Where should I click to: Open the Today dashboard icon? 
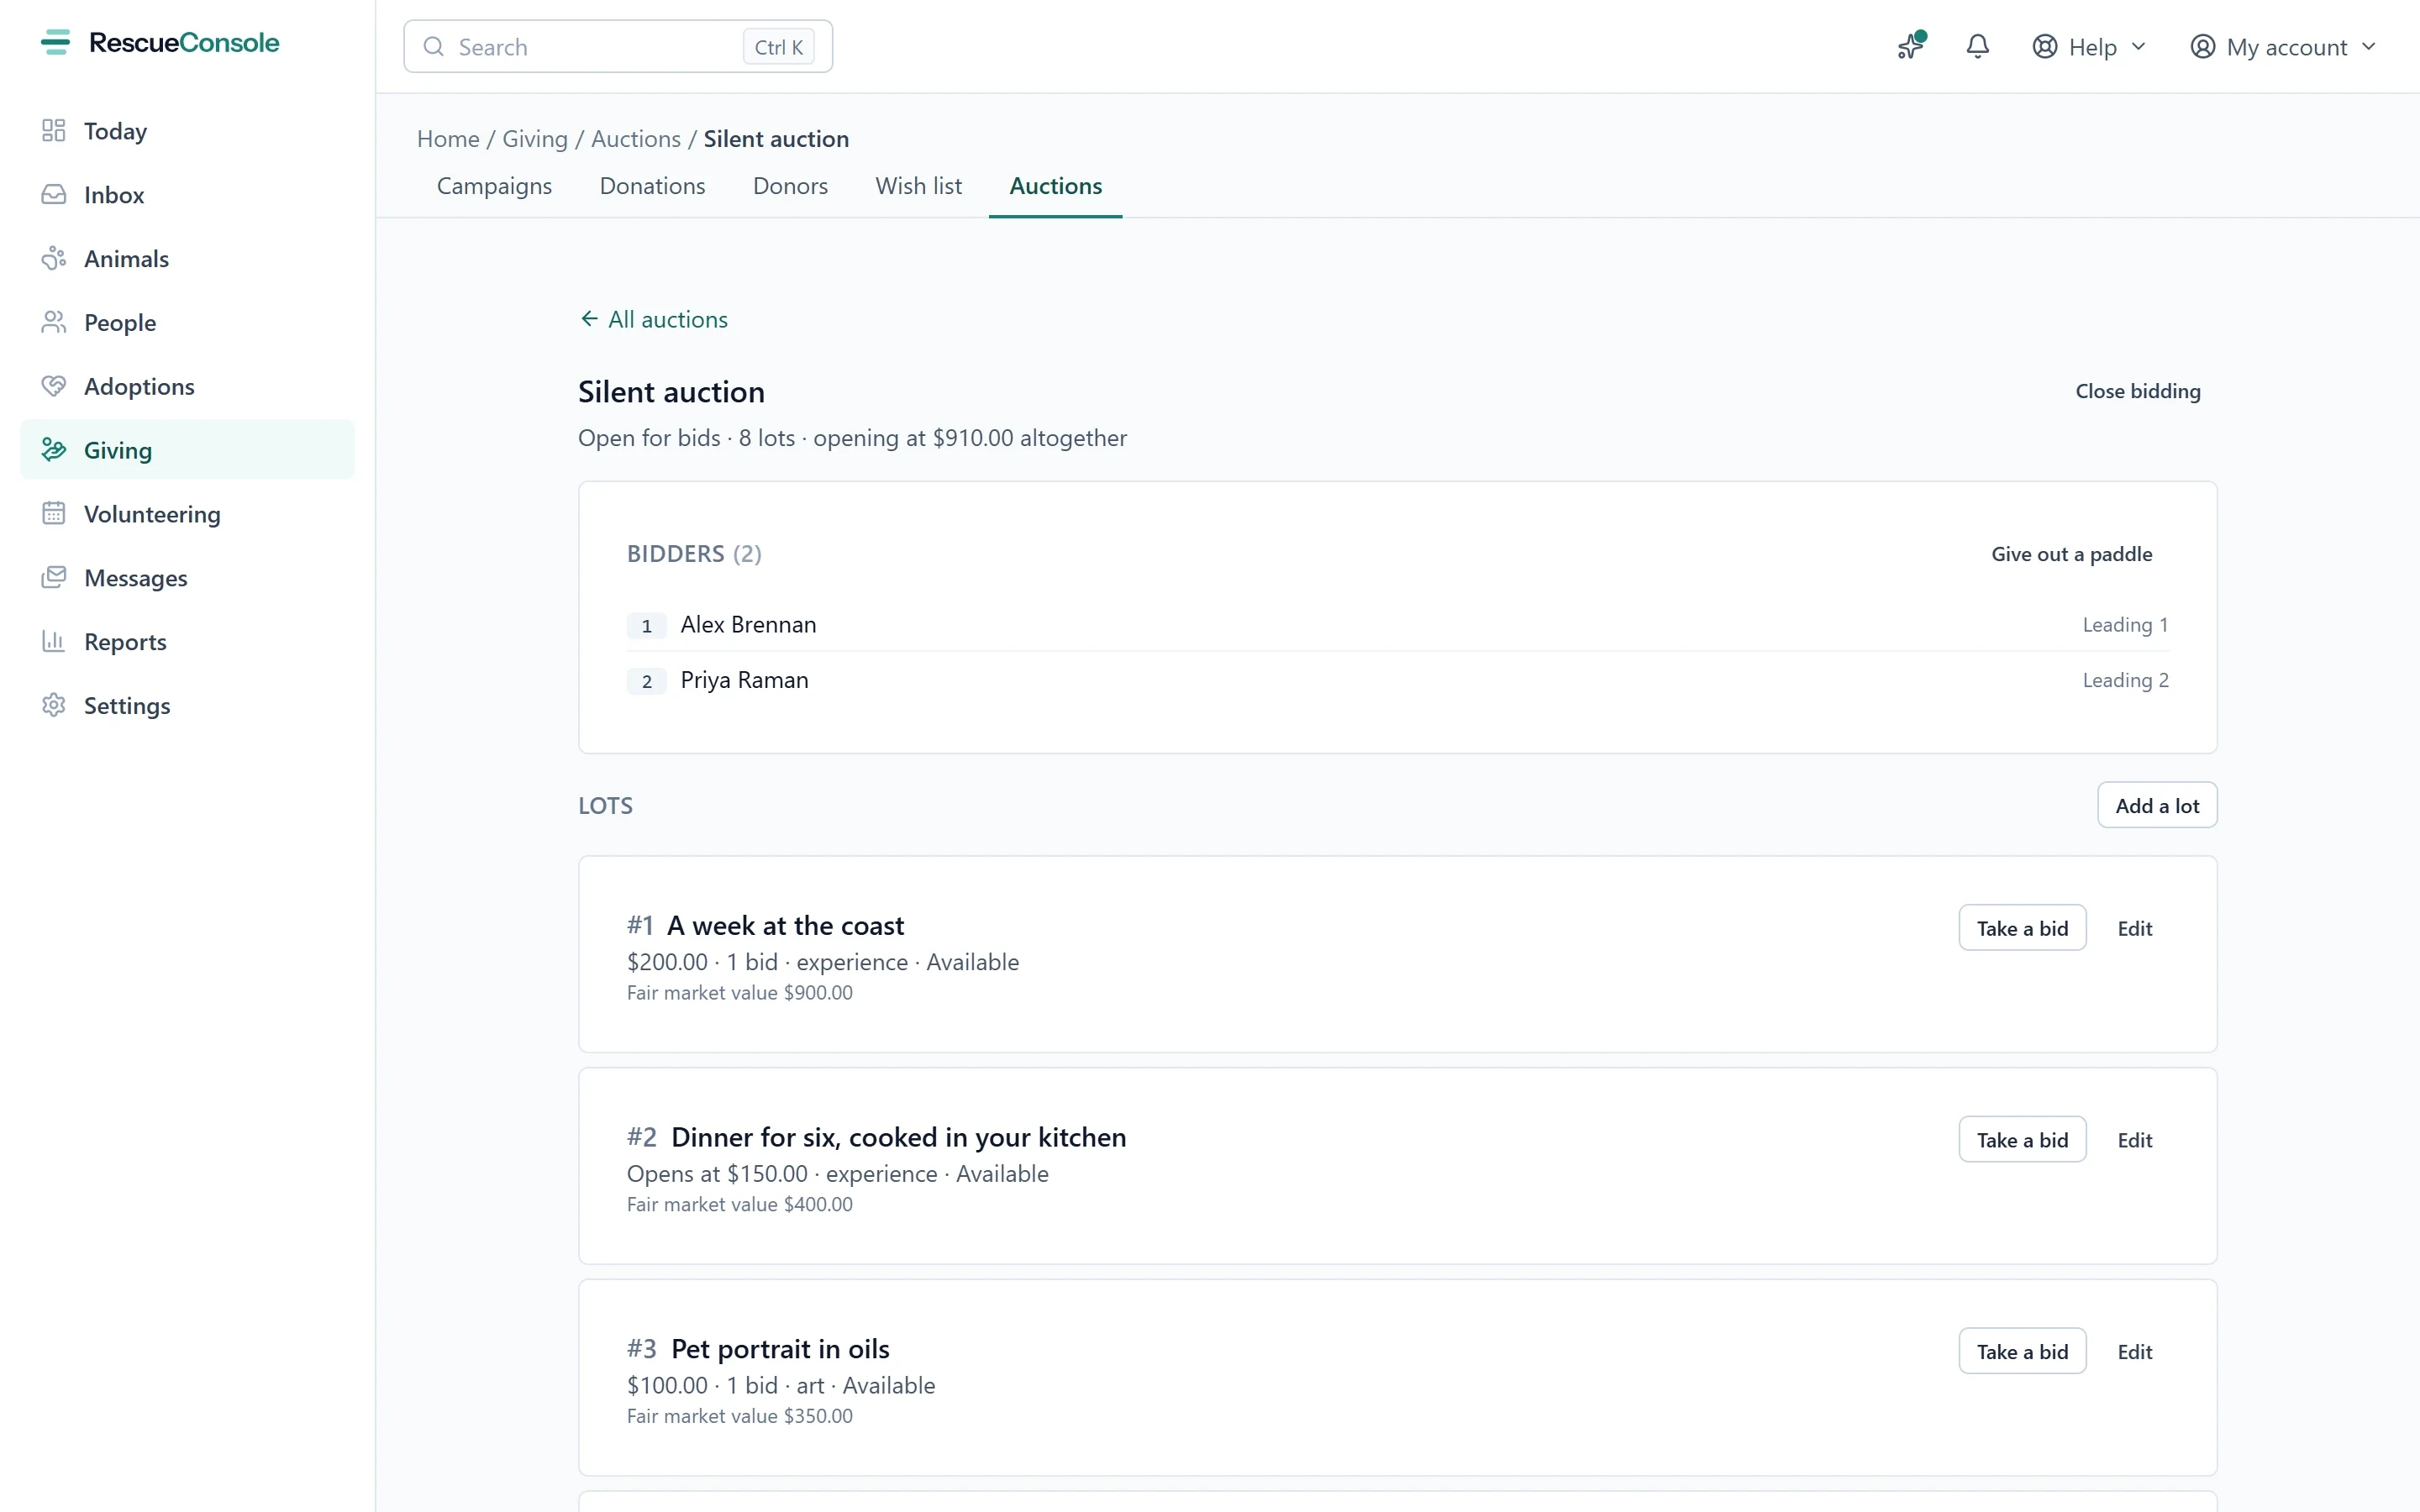click(54, 131)
